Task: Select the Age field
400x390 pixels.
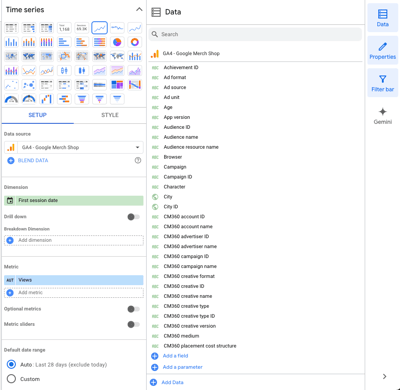Action: pyautogui.click(x=168, y=107)
